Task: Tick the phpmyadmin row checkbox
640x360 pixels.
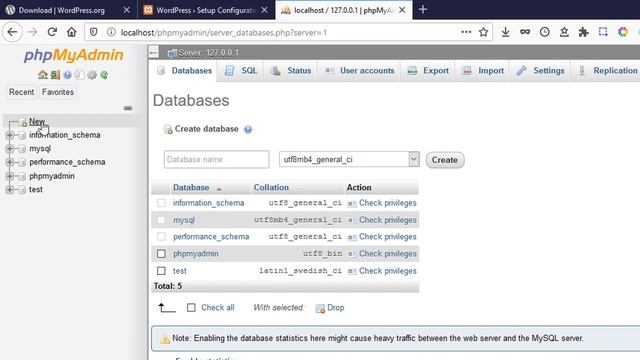Action: 161,254
